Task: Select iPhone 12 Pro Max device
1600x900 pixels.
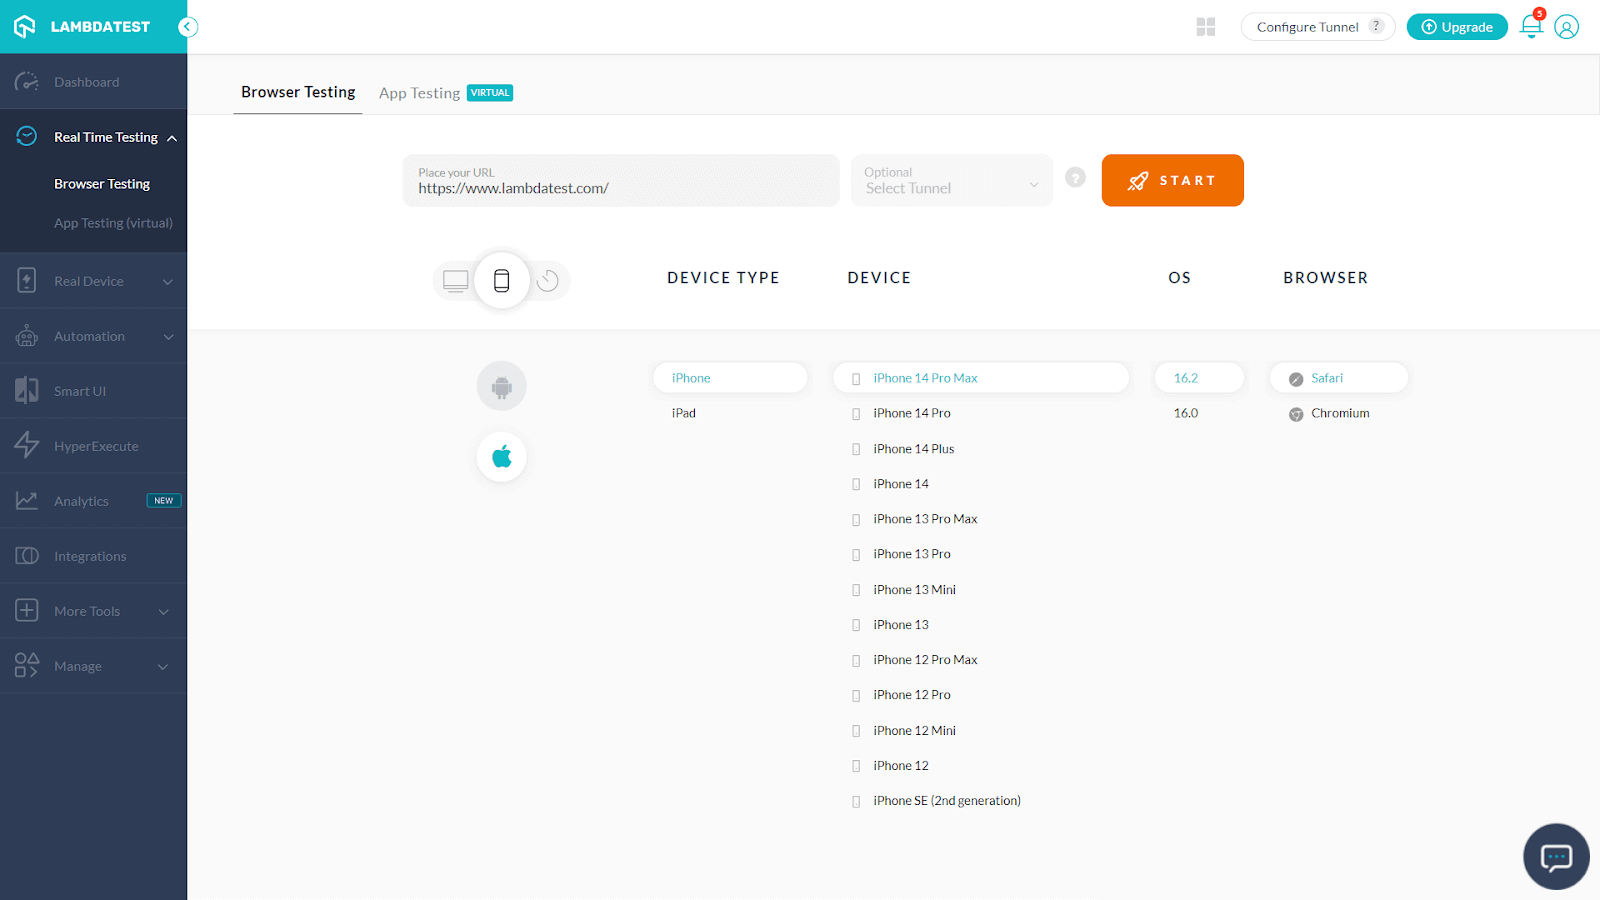Action: click(x=925, y=660)
